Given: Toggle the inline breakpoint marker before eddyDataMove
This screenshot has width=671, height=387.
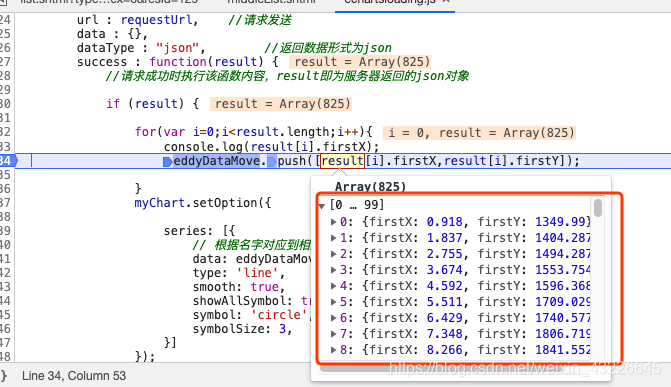Looking at the screenshot, I should tap(167, 161).
